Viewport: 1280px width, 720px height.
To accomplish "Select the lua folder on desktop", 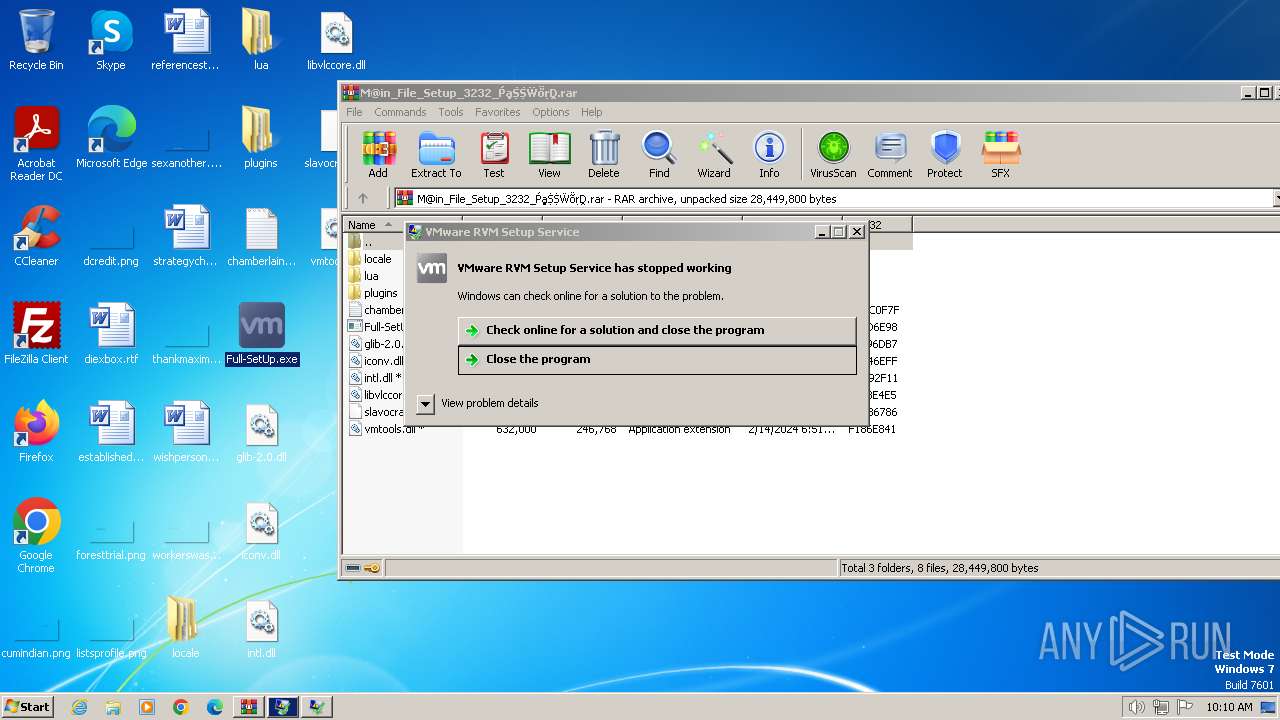I will [261, 40].
